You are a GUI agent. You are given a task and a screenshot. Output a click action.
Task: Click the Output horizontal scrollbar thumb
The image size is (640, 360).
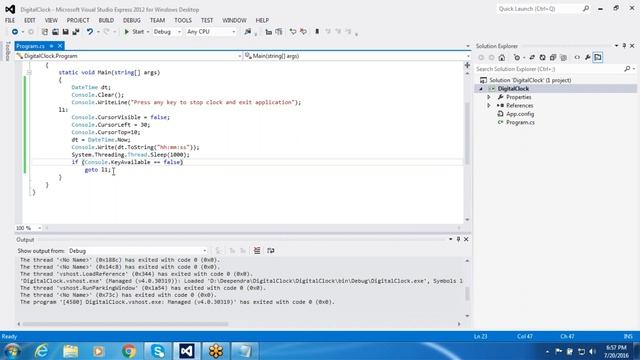pos(125,324)
